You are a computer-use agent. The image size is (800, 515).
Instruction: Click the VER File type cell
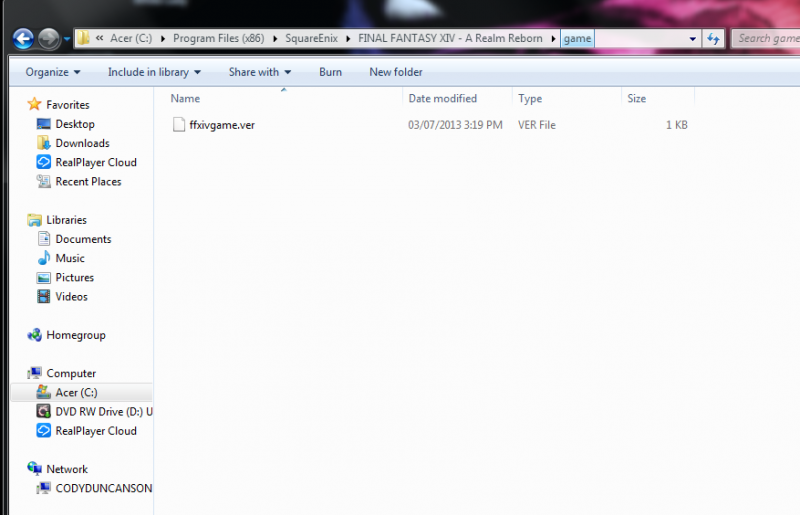(x=537, y=125)
